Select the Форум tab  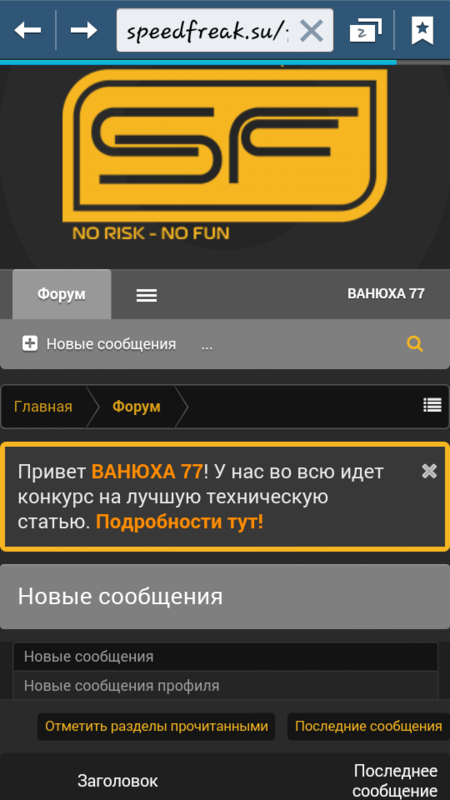click(x=61, y=294)
